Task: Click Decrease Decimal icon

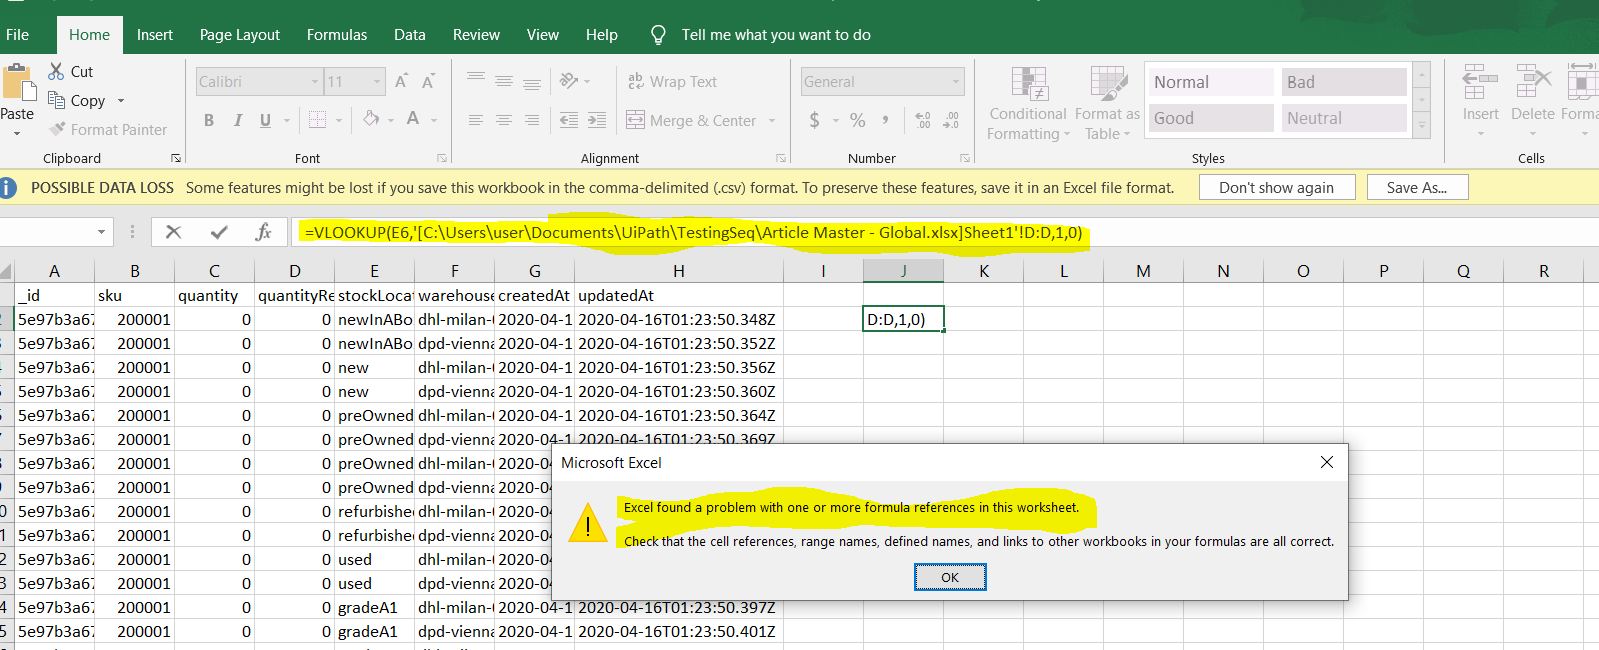Action: 951,120
